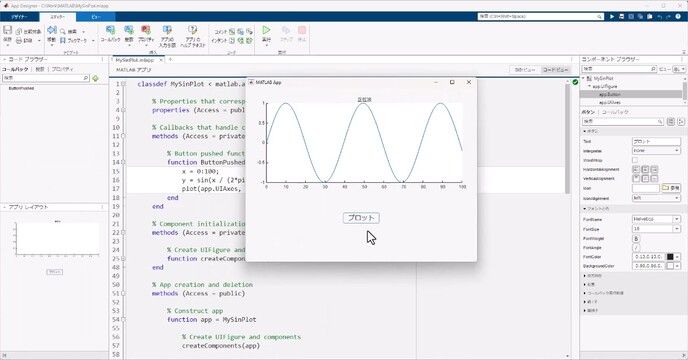The height and width of the screenshot is (360, 688).
Task: Click the redo arrow in the quick access bar
Action: click(669, 16)
